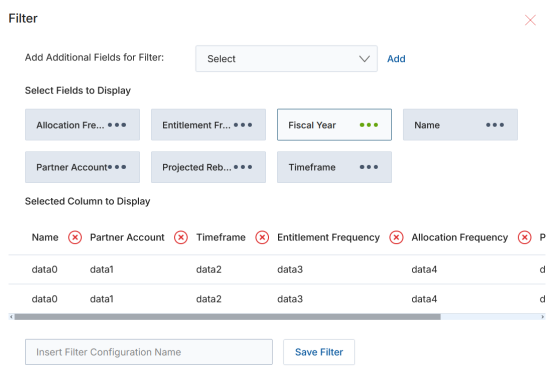Select the Projected Reb... field chip
This screenshot has height=376, width=551.
pyautogui.click(x=208, y=167)
